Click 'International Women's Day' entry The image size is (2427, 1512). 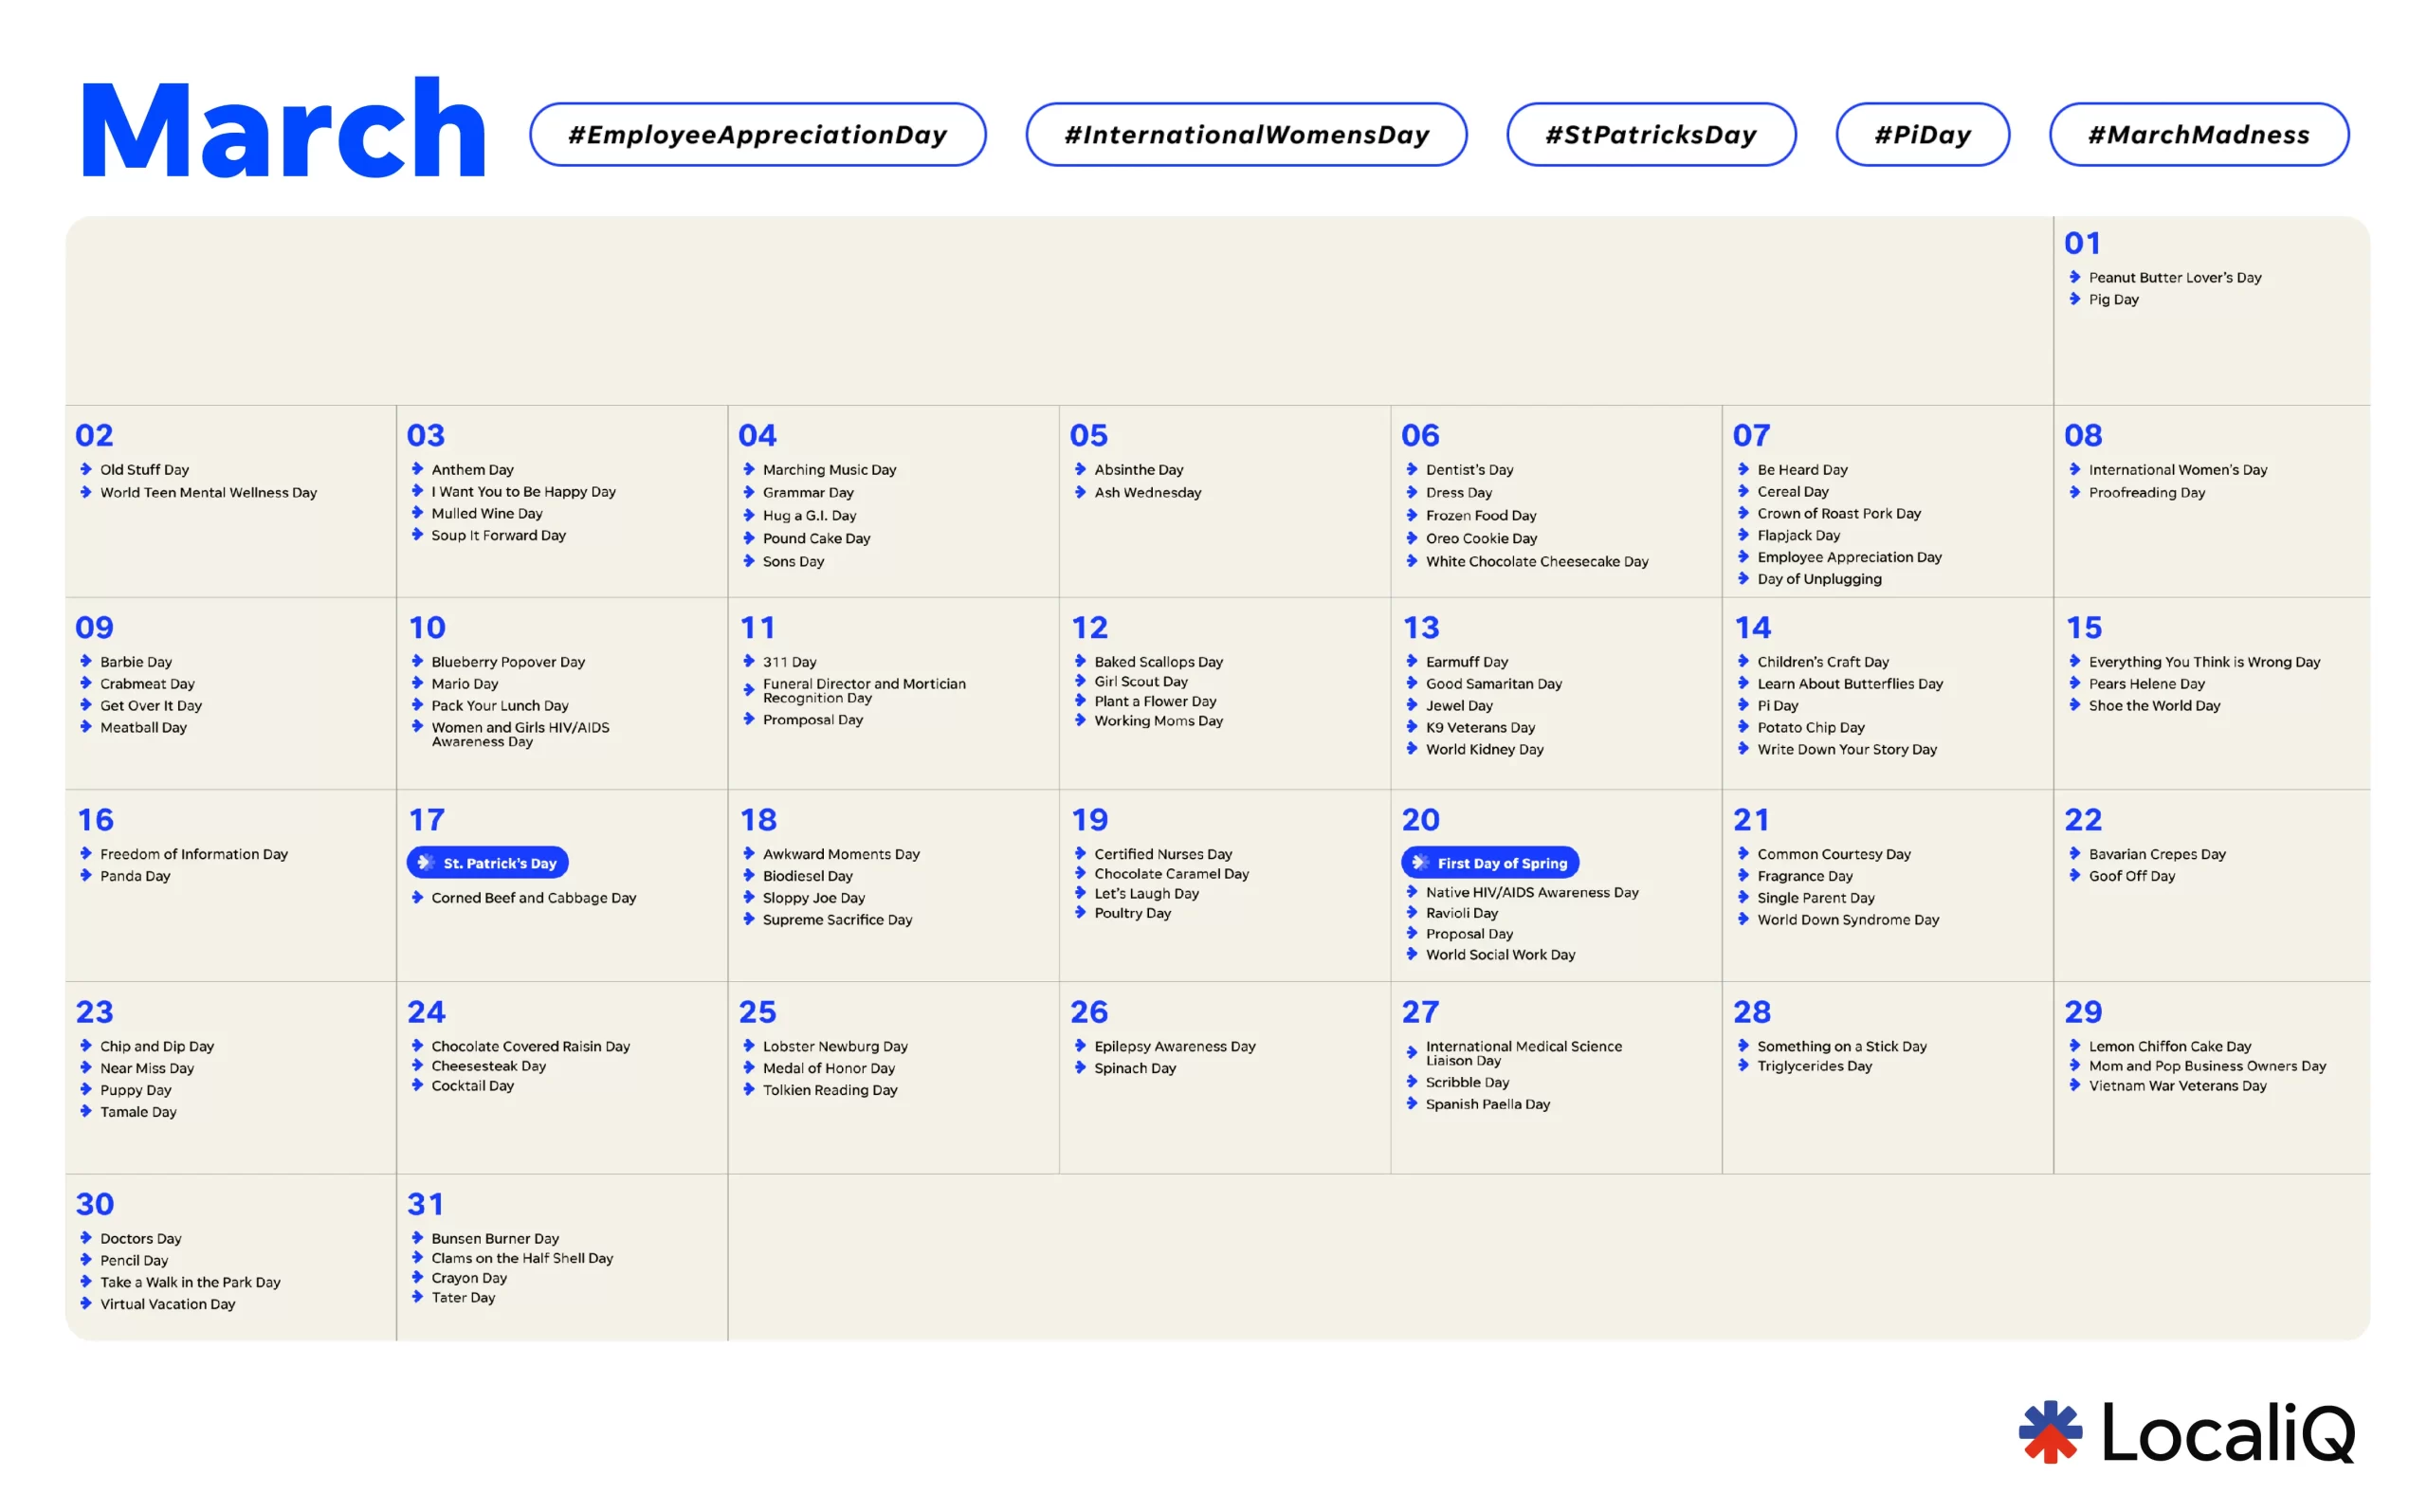tap(2178, 469)
